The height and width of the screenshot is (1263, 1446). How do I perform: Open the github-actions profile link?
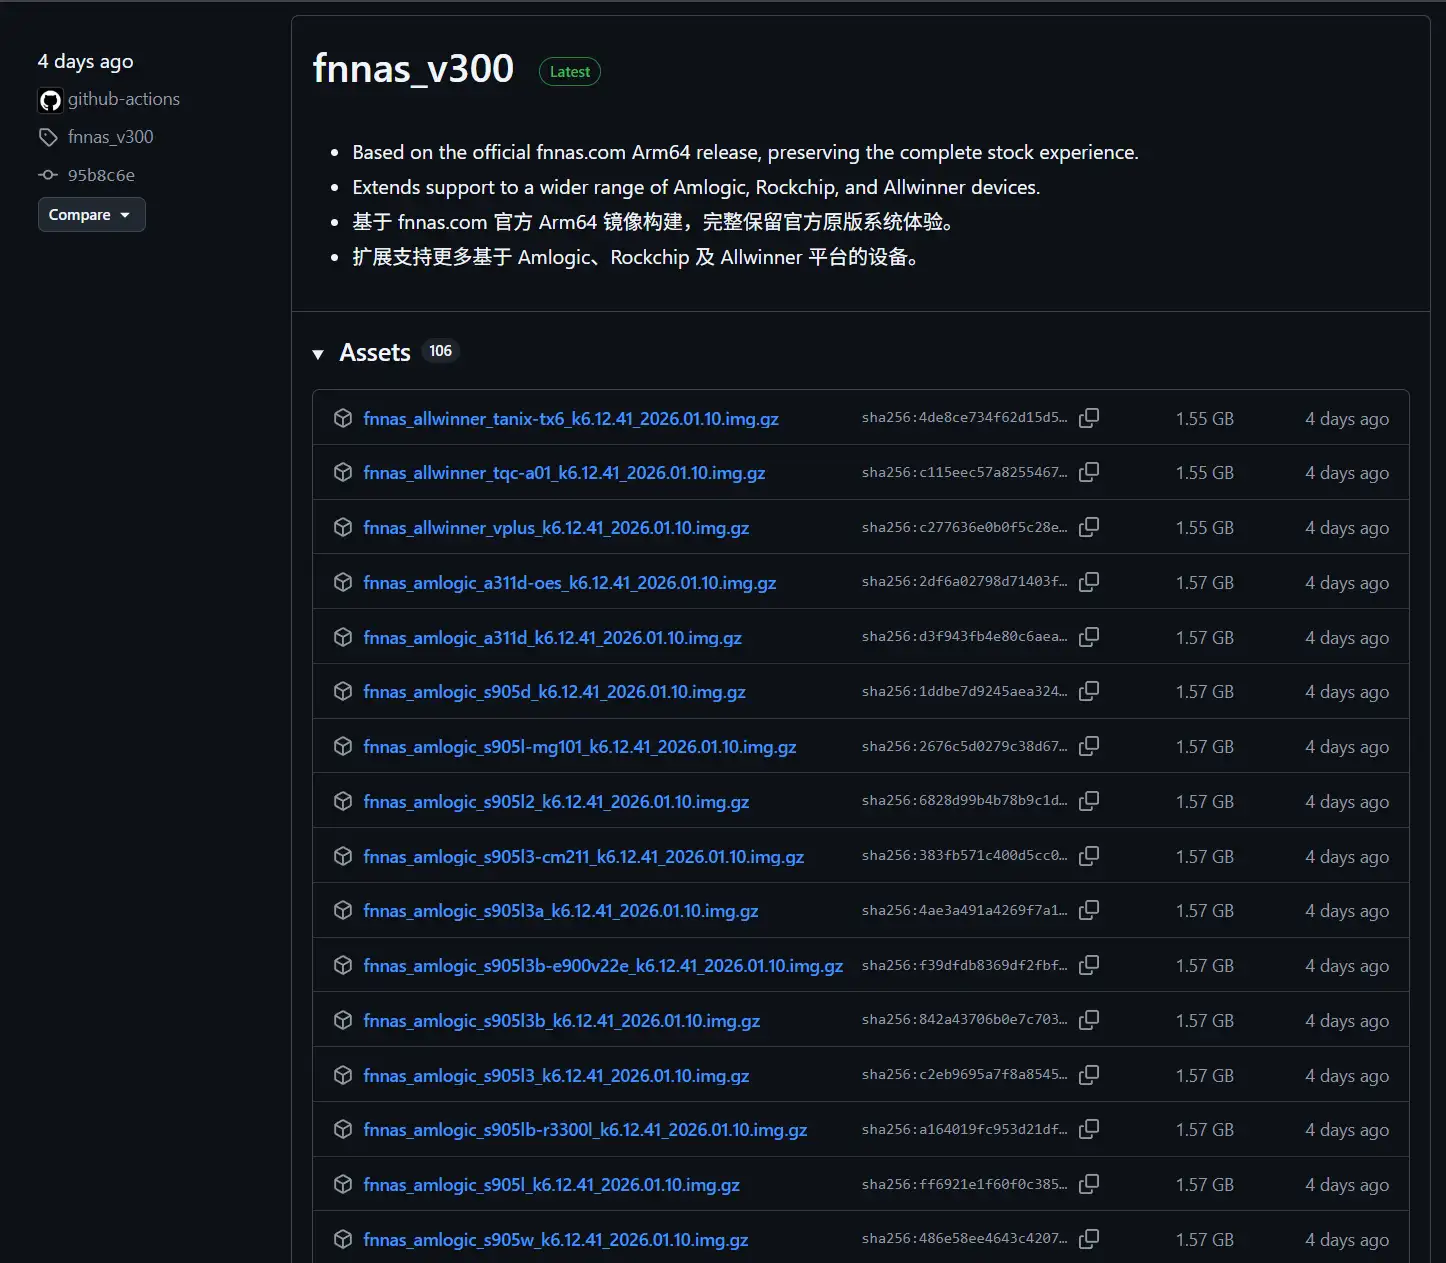(123, 99)
